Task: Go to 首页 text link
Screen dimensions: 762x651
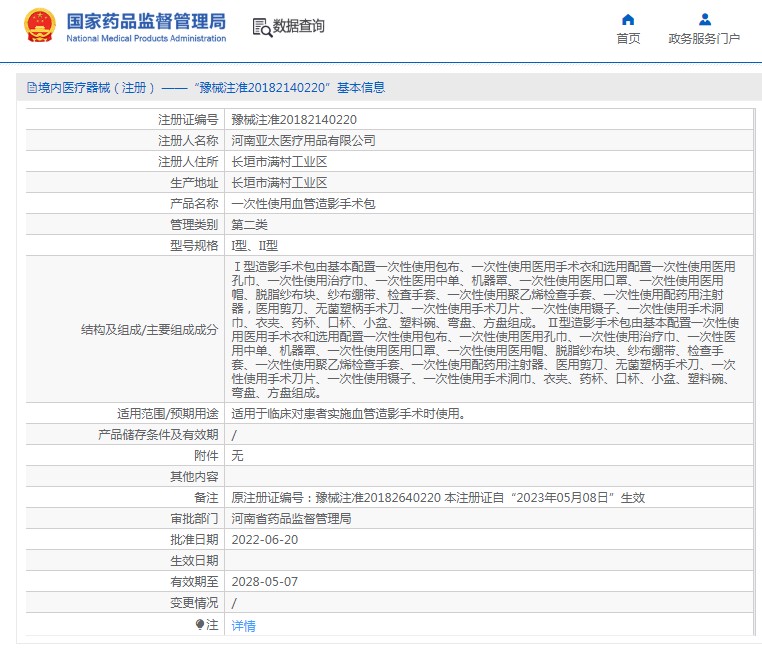Action: click(x=628, y=38)
